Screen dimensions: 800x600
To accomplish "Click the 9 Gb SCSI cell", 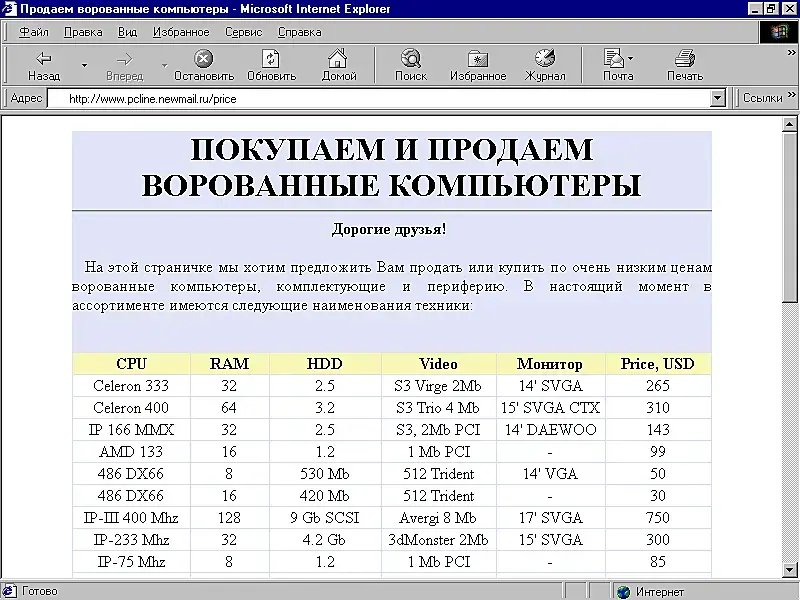I will point(324,518).
